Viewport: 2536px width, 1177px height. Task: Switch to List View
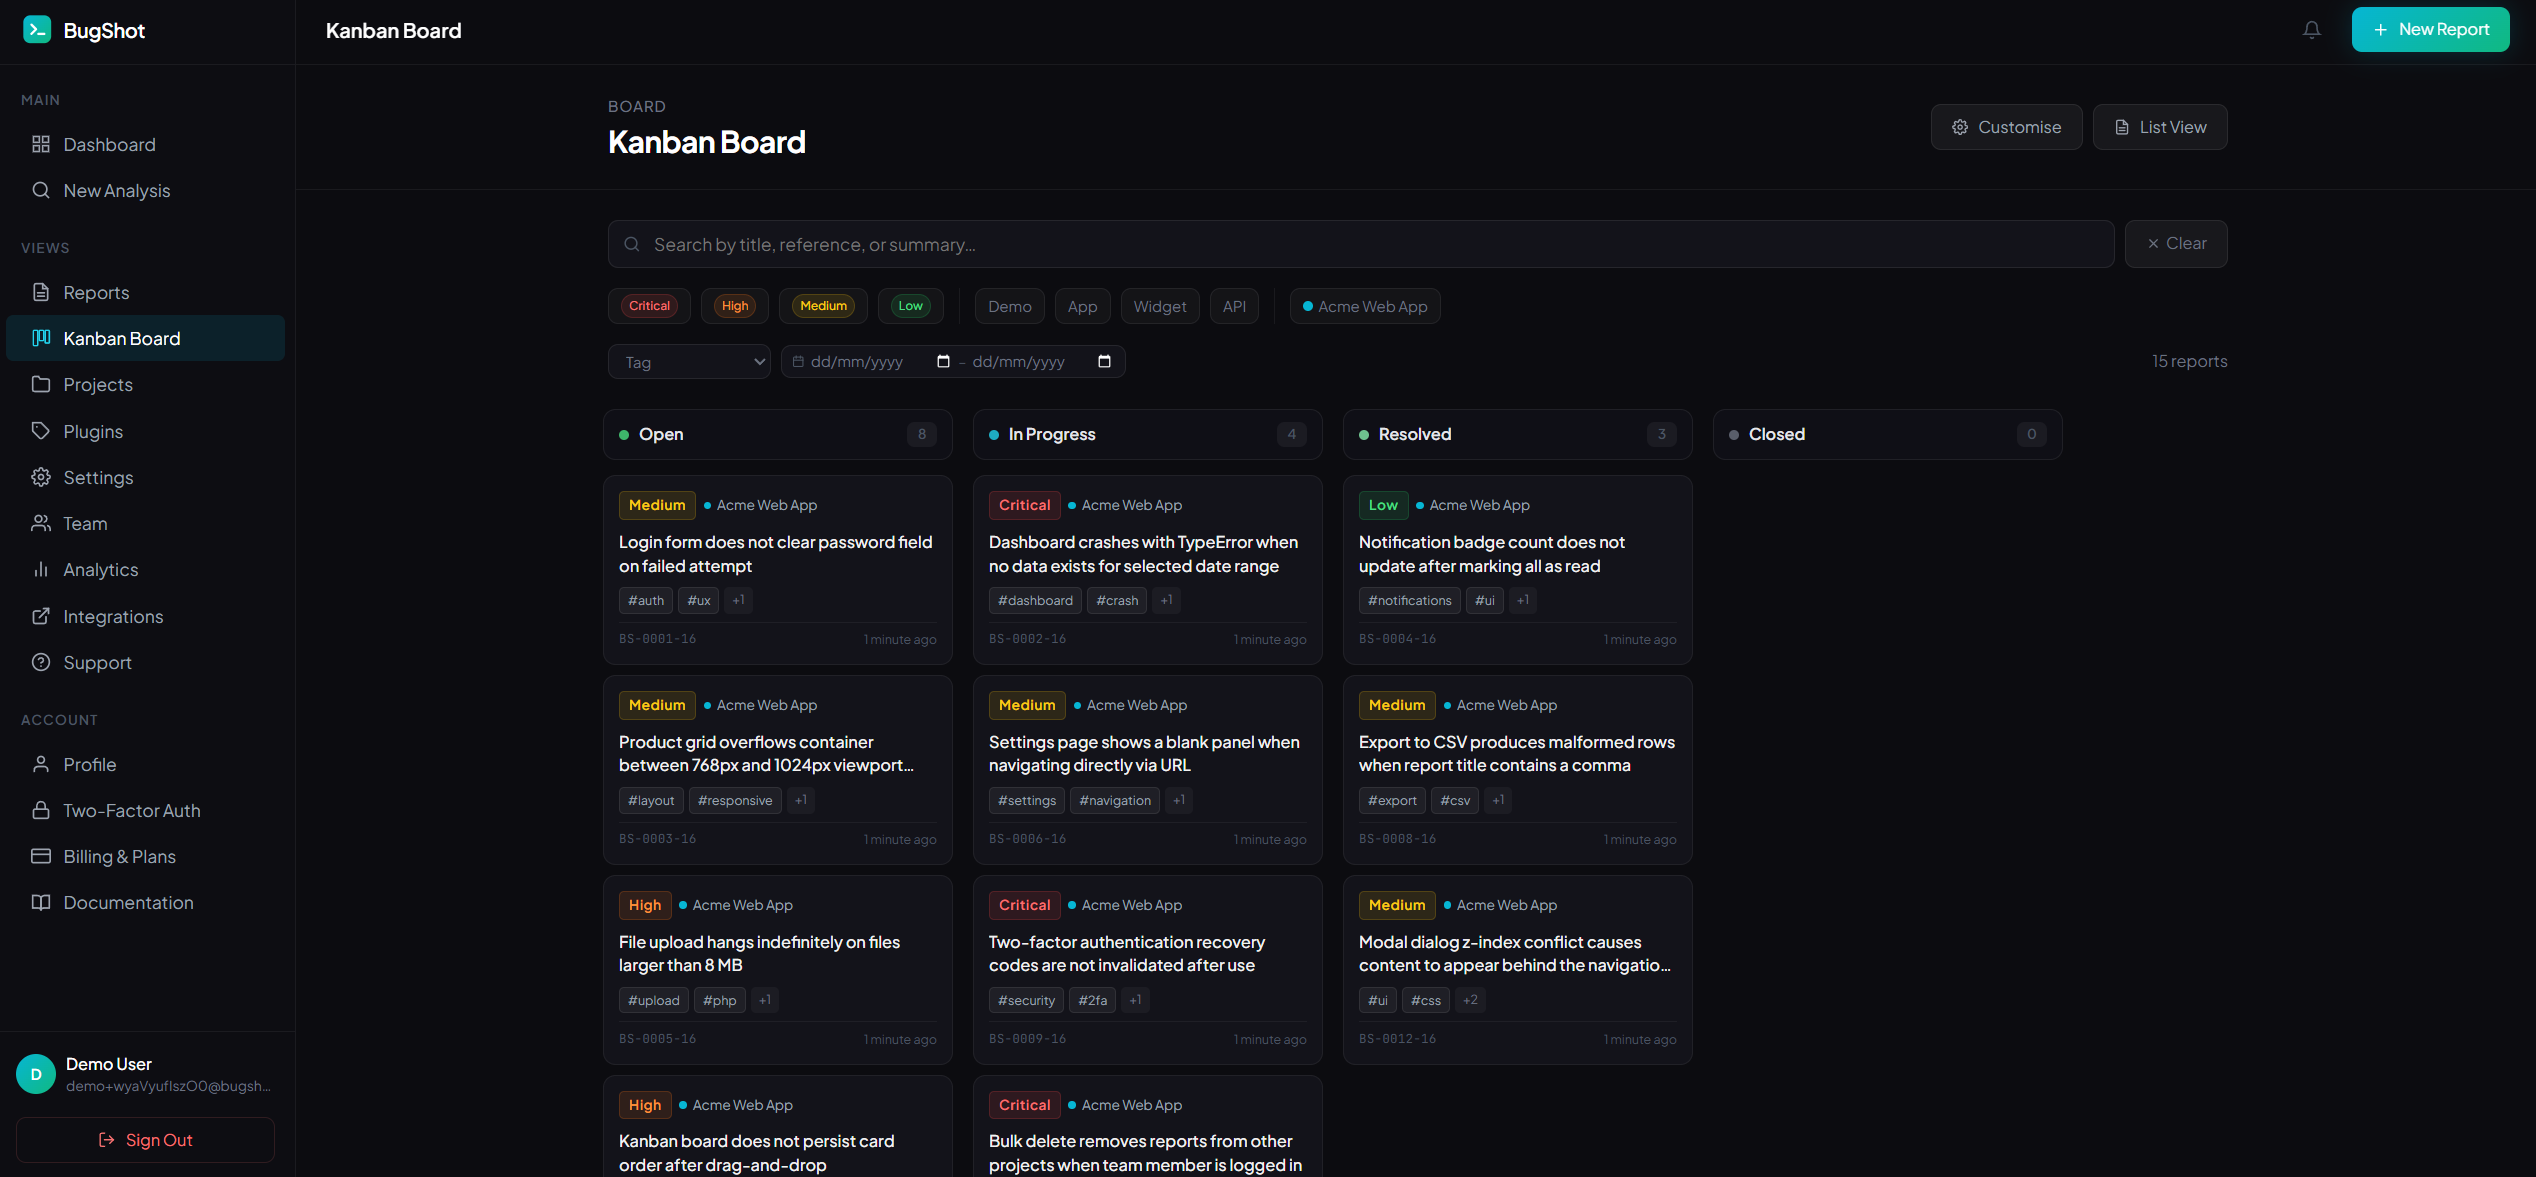2159,127
